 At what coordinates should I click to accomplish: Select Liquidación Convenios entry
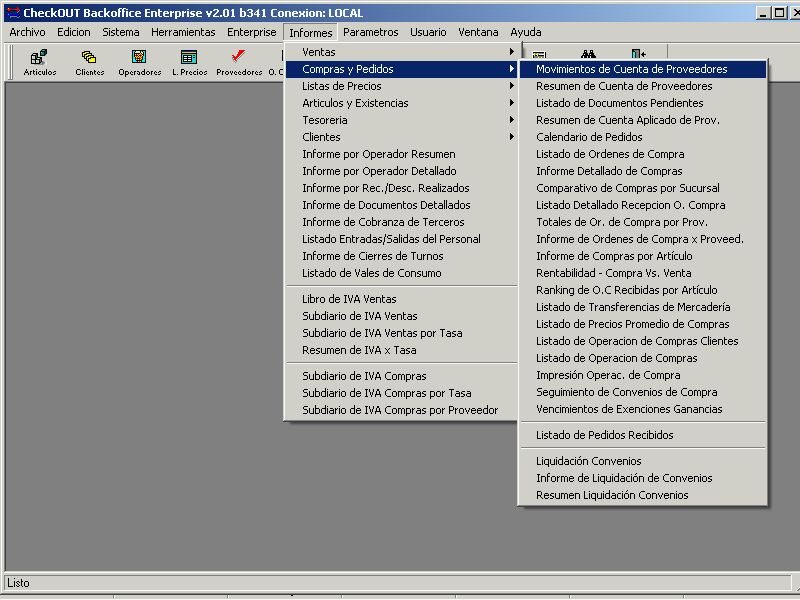pyautogui.click(x=643, y=461)
